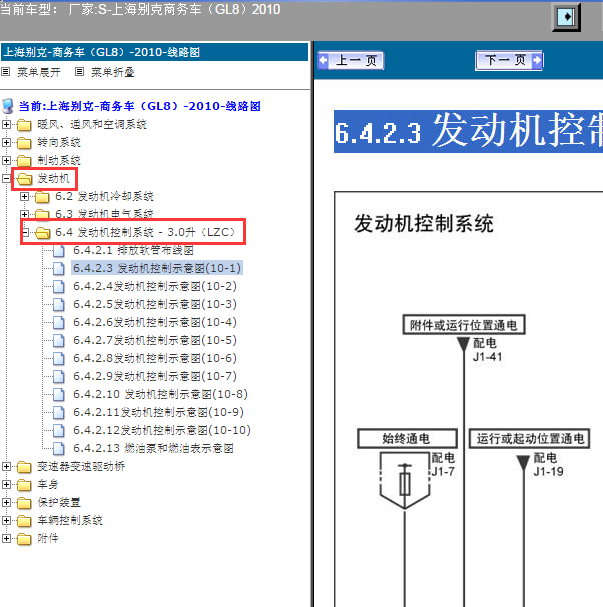Click page icon of 6.4.2.12 示意图(10-10)
The image size is (603, 607).
coord(58,431)
